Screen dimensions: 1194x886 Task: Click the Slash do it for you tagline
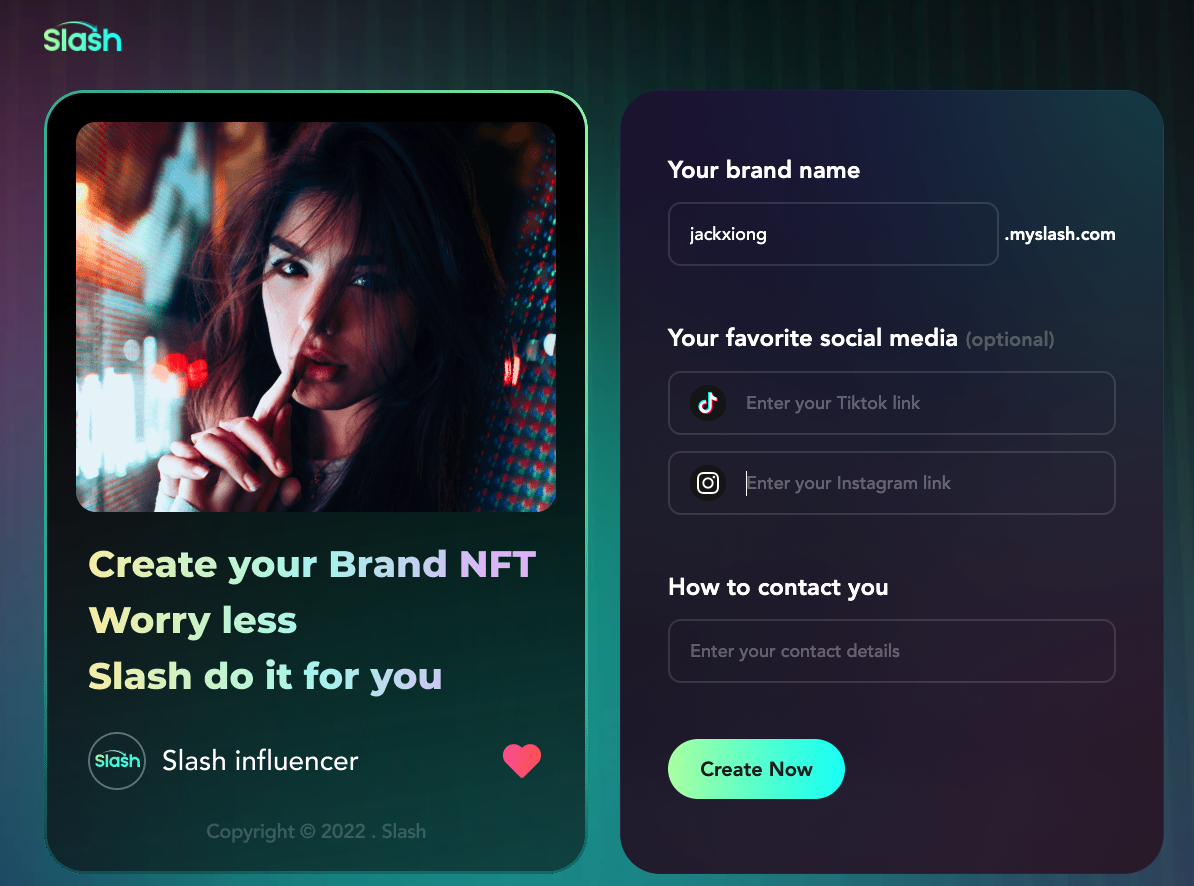pos(265,676)
